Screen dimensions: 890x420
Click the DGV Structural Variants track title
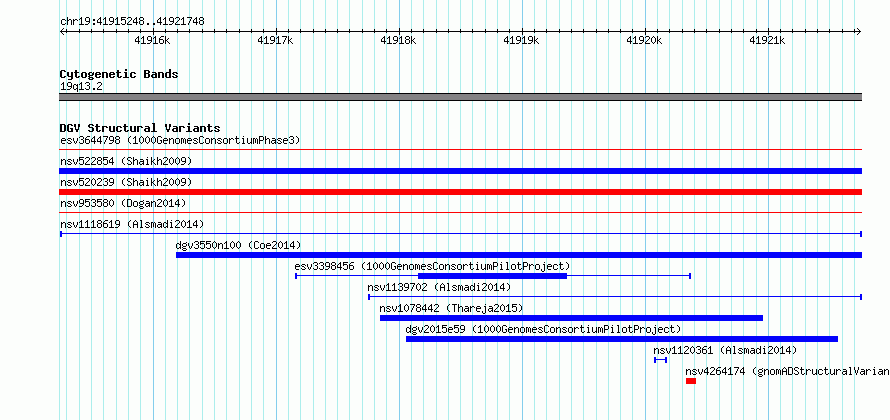(x=140, y=128)
